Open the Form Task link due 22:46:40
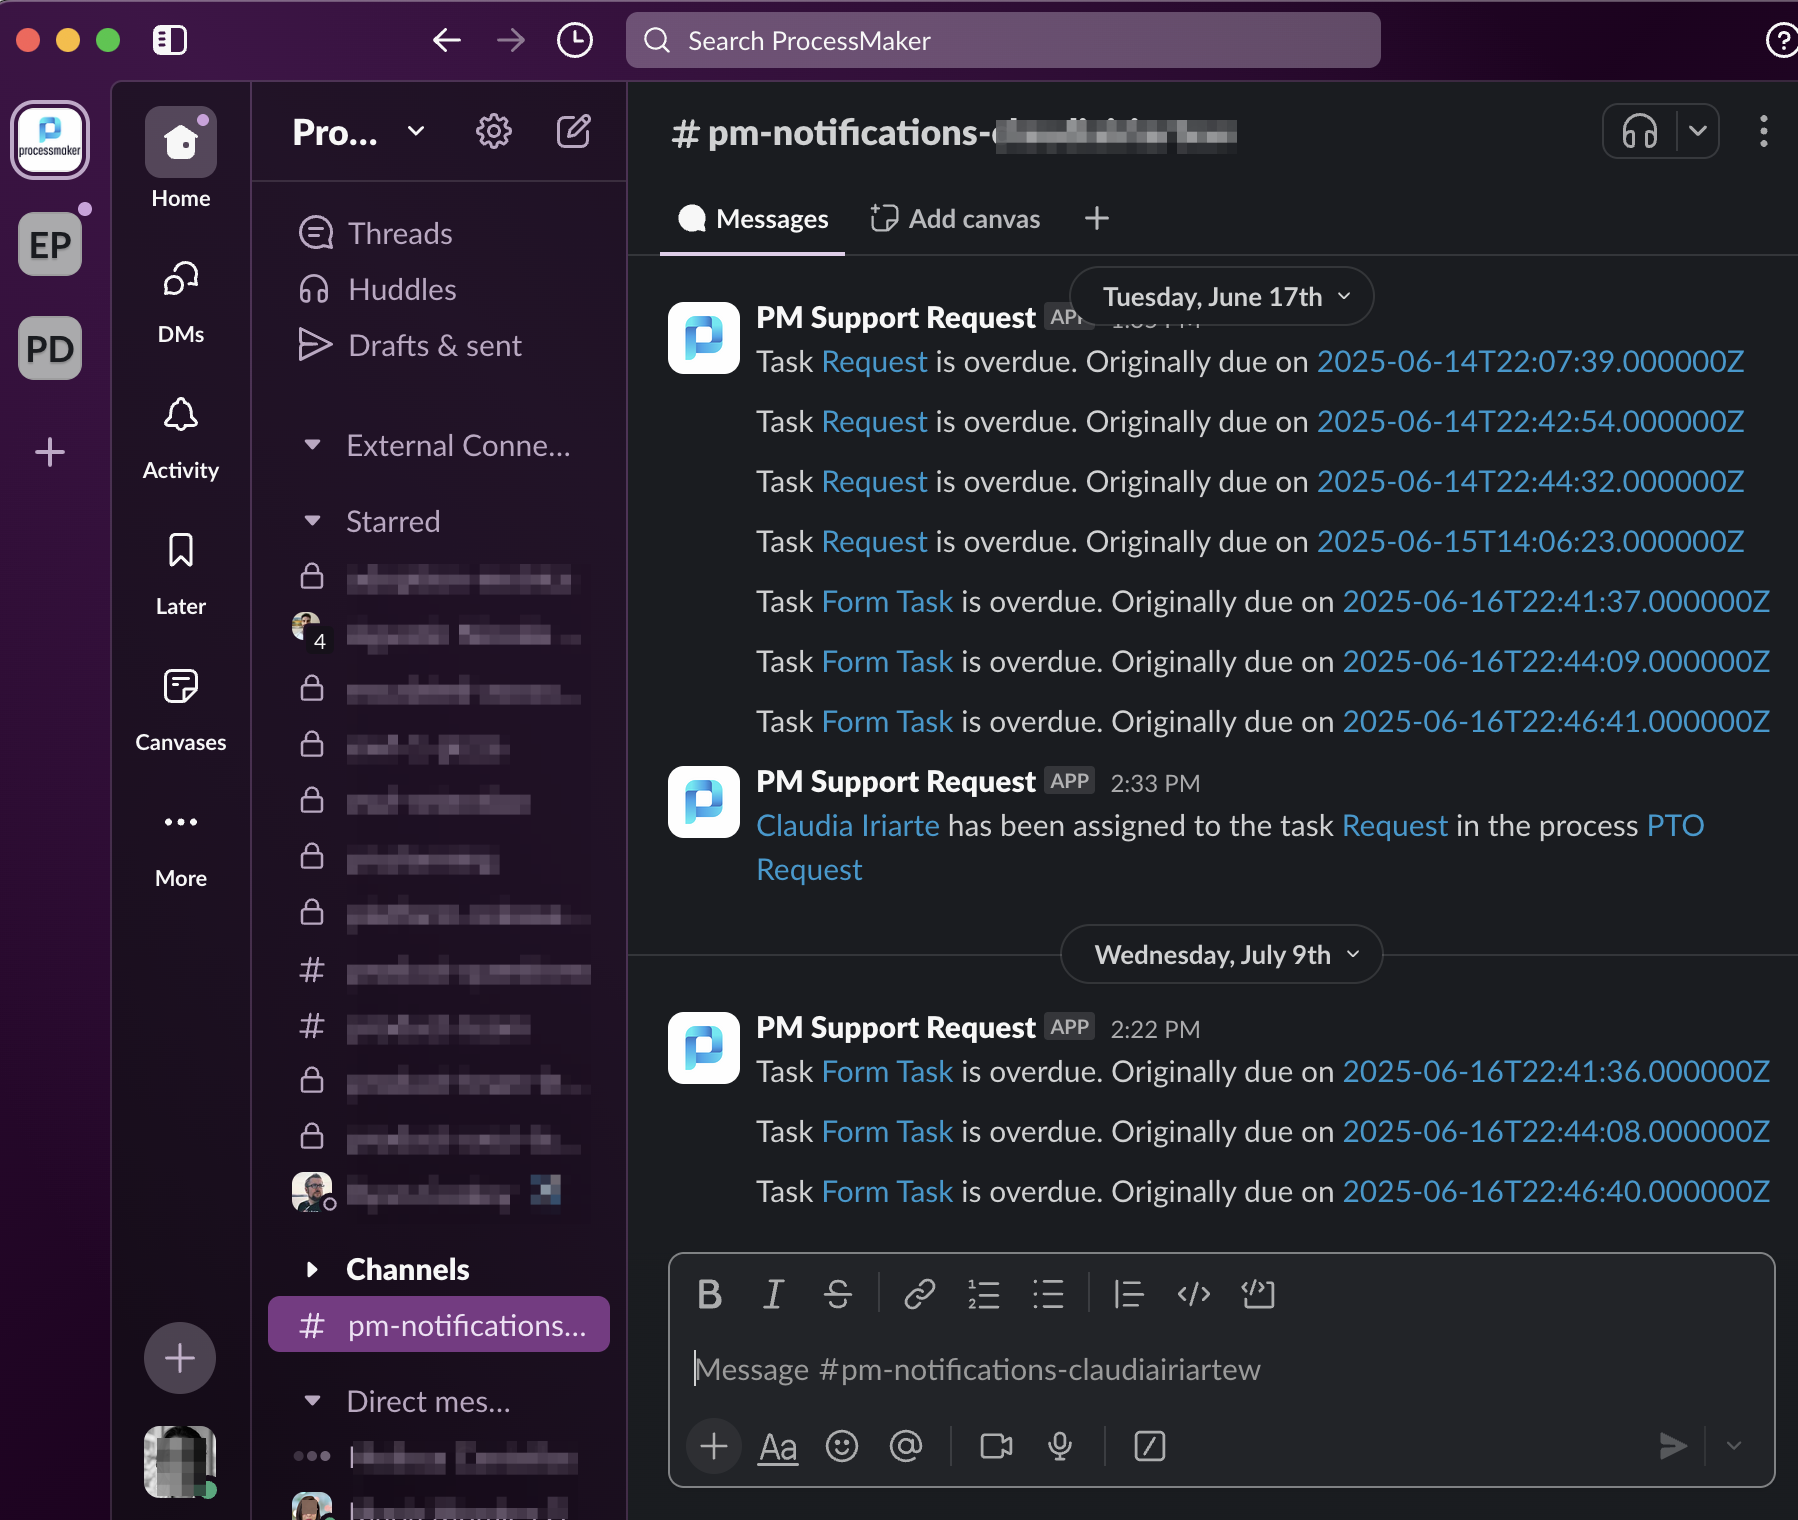Screen dimensions: 1798x1520 pyautogui.click(x=888, y=1191)
